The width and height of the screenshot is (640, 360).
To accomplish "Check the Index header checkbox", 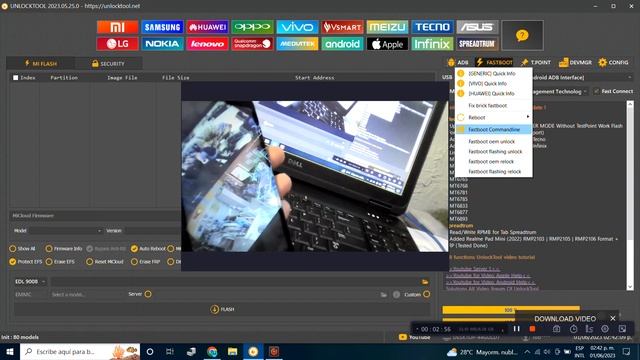I will click(16, 78).
